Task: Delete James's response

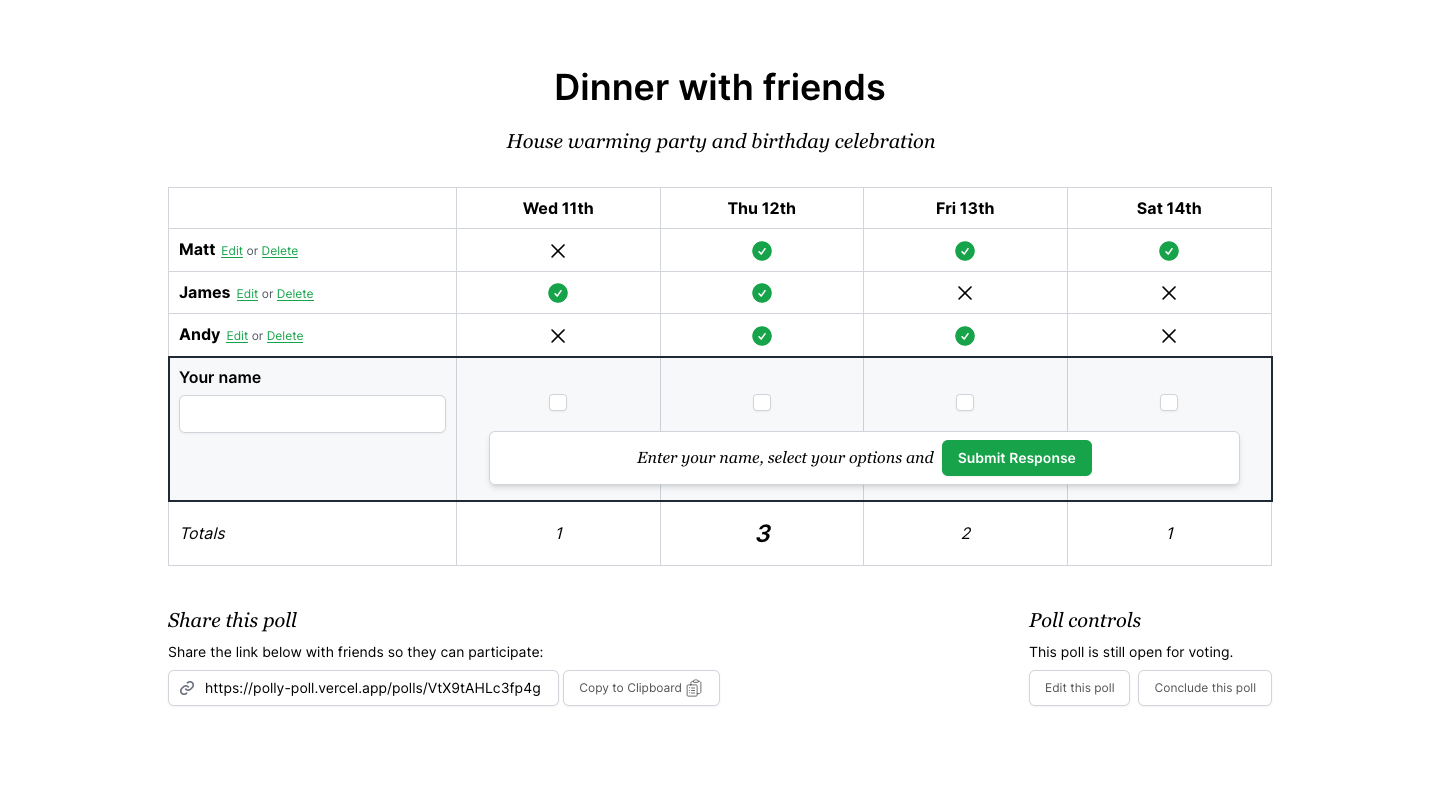Action: pos(295,294)
